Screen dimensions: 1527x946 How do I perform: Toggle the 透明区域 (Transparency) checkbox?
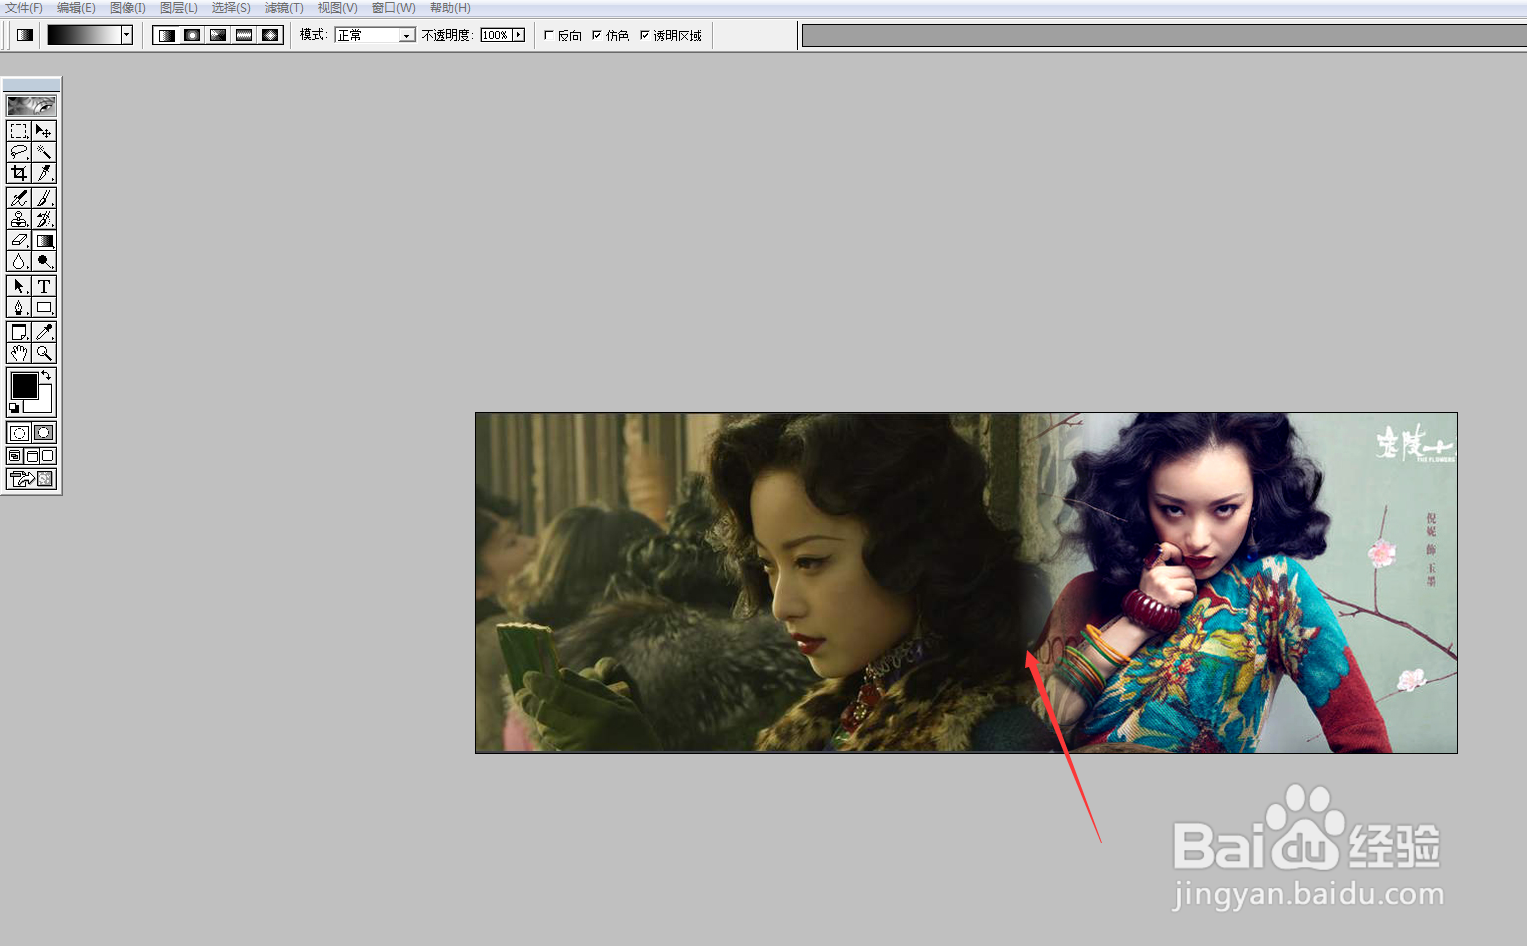(x=645, y=35)
